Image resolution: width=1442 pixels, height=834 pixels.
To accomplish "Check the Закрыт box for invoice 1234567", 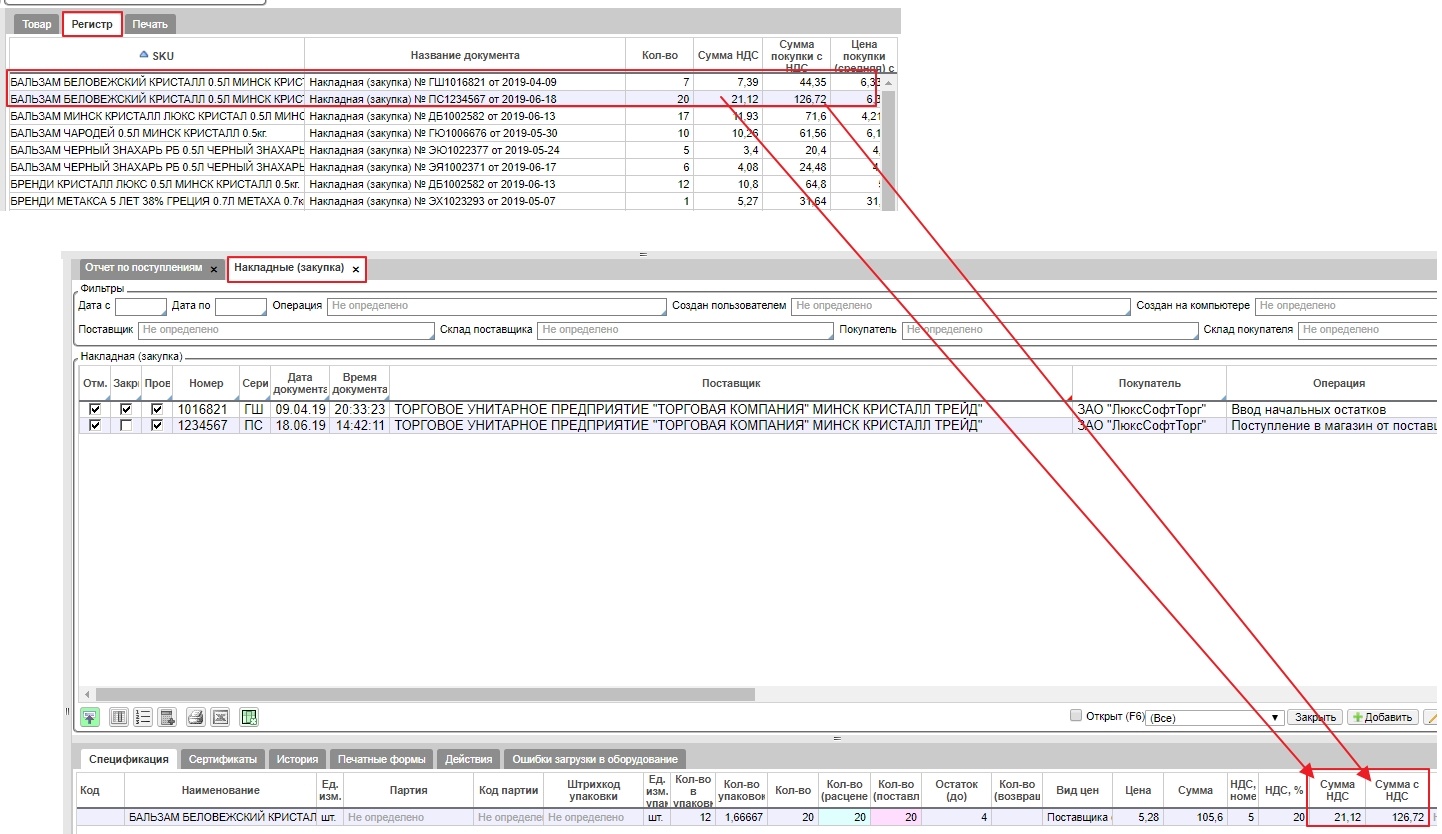I will tap(126, 425).
